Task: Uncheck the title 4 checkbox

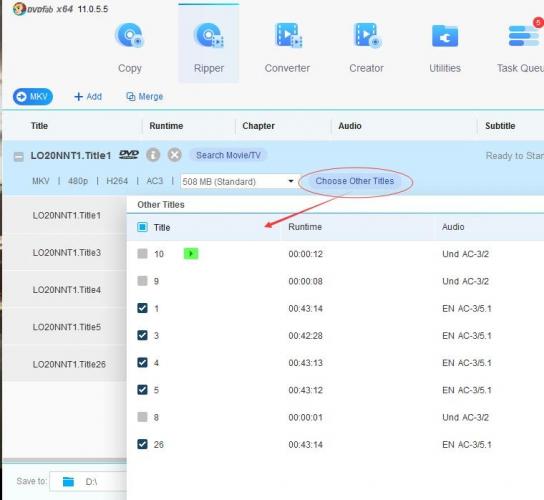Action: (x=142, y=363)
